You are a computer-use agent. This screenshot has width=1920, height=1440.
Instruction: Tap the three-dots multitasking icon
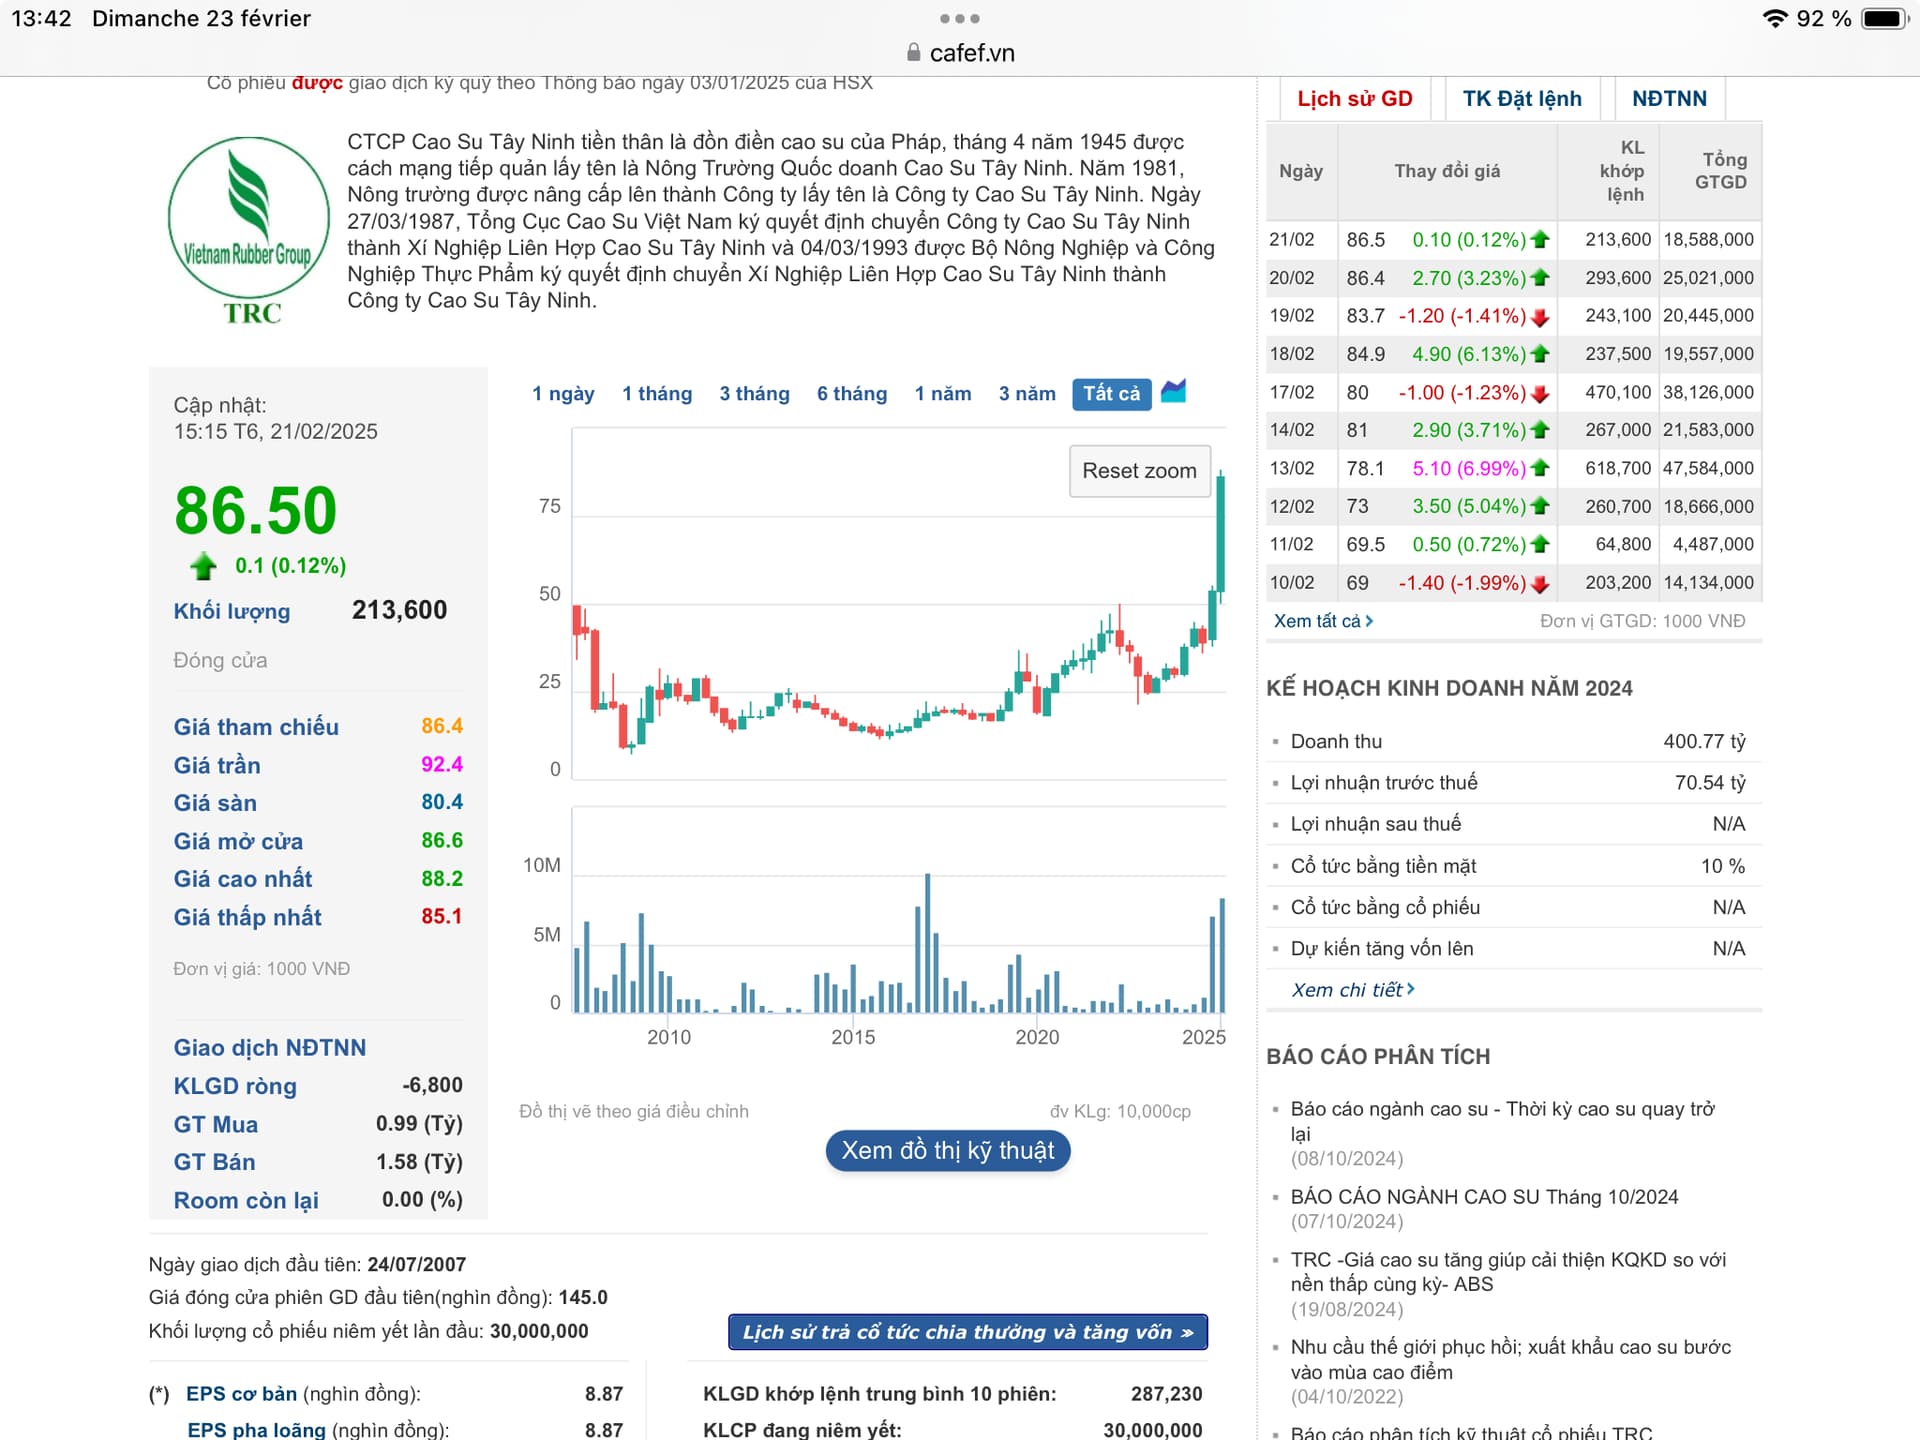click(959, 19)
